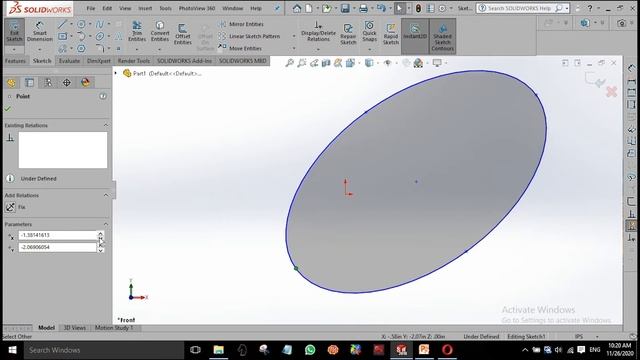Viewport: 640px width, 360px height.
Task: Switch to the Motion Study 1 tab
Action: tap(114, 328)
